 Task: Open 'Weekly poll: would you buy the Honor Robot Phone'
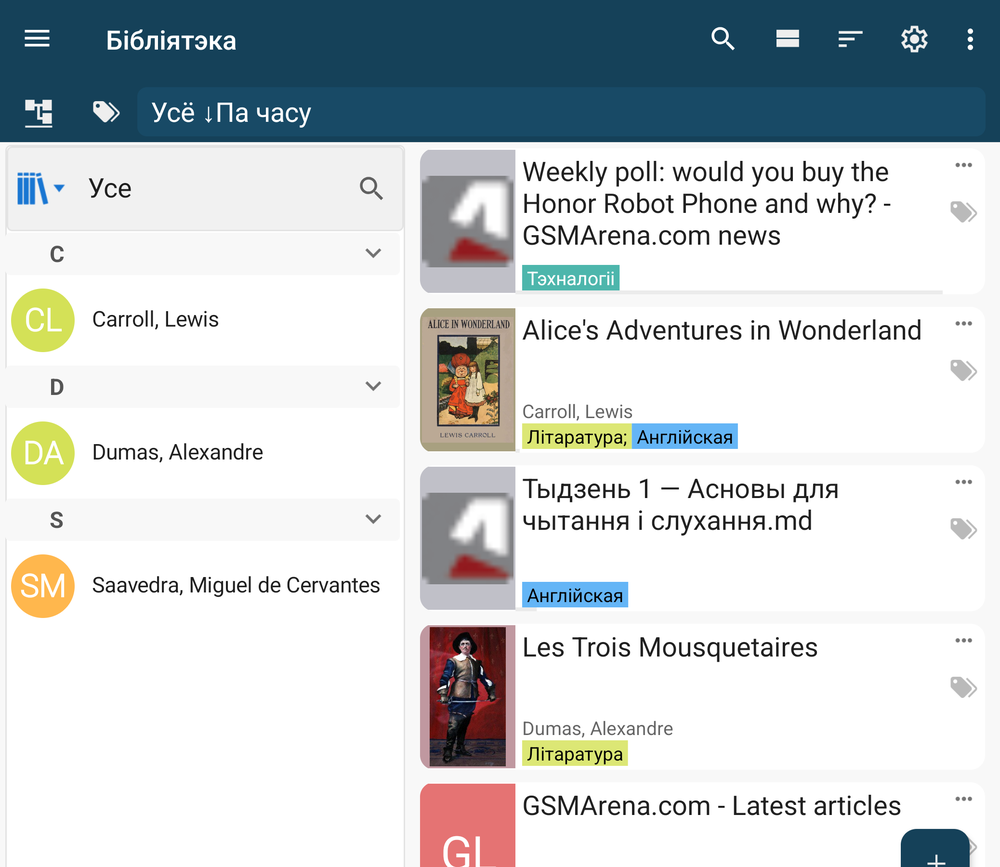point(706,204)
